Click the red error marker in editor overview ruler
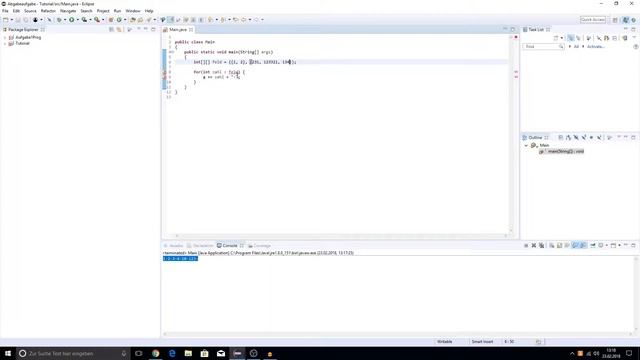Image resolution: width=640 pixels, height=360 pixels. click(516, 37)
